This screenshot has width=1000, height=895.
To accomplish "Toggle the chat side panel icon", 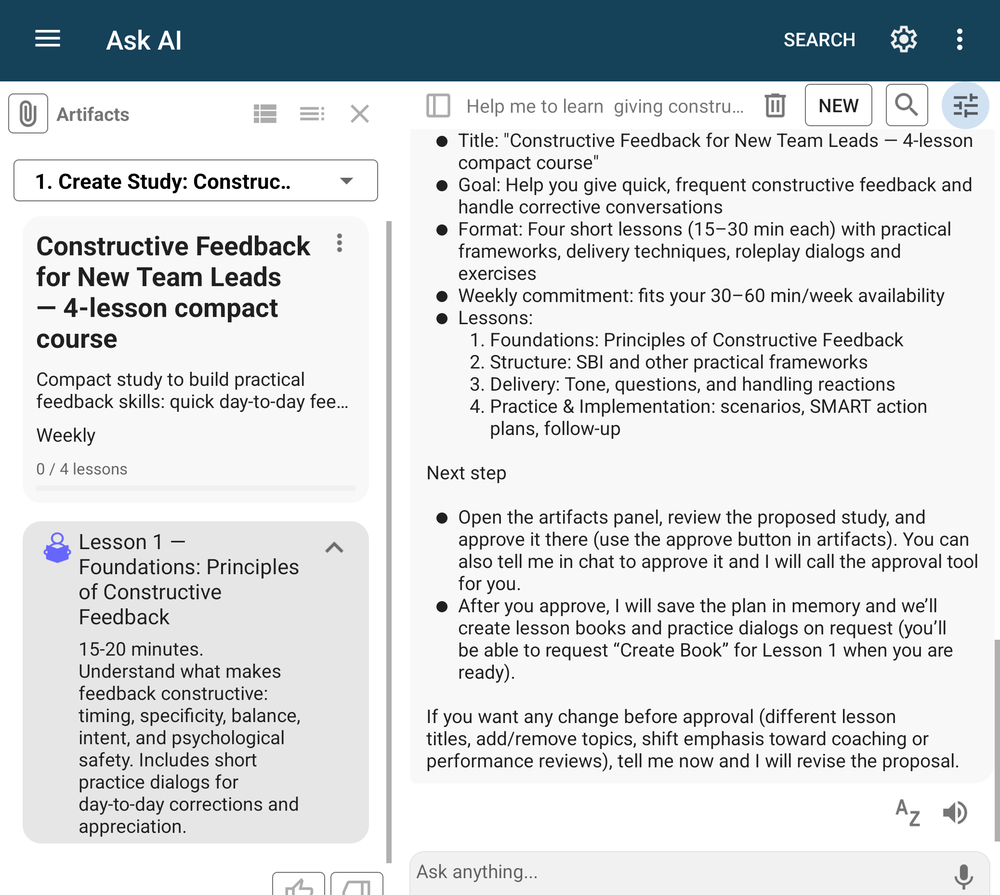I will 438,105.
